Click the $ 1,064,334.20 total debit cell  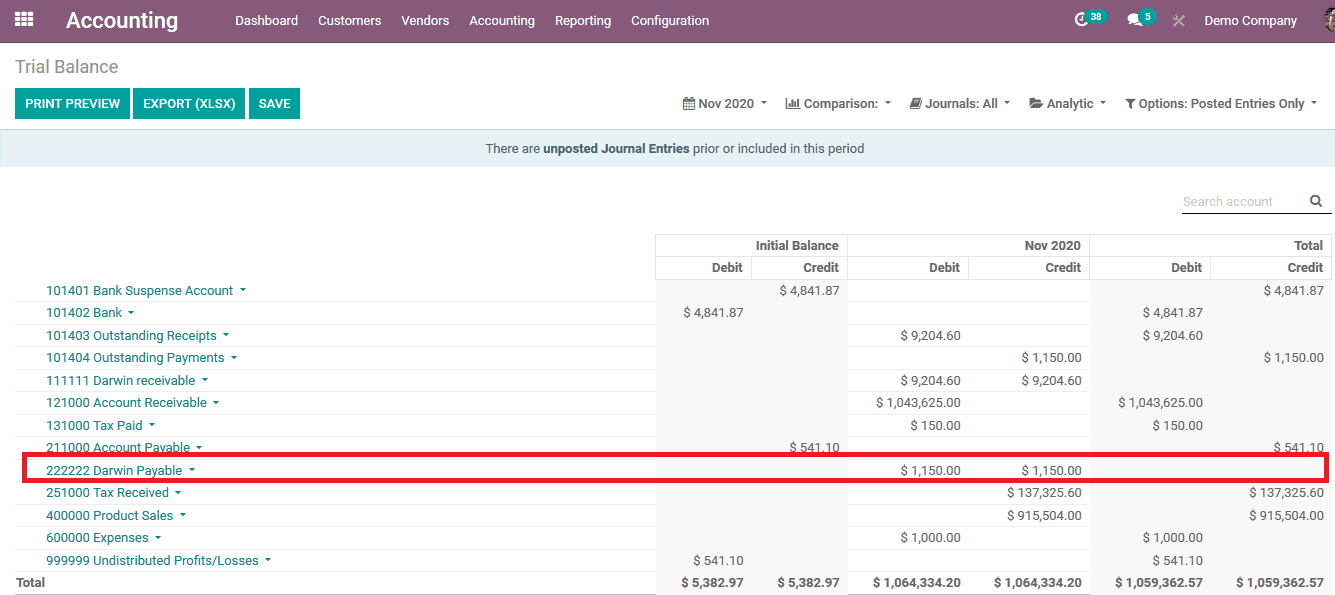(x=917, y=582)
